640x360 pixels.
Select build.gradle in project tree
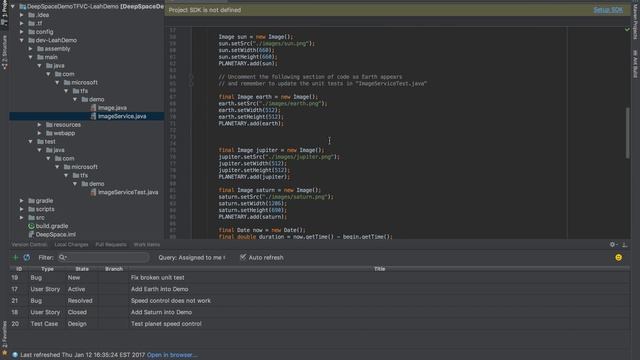pos(52,226)
